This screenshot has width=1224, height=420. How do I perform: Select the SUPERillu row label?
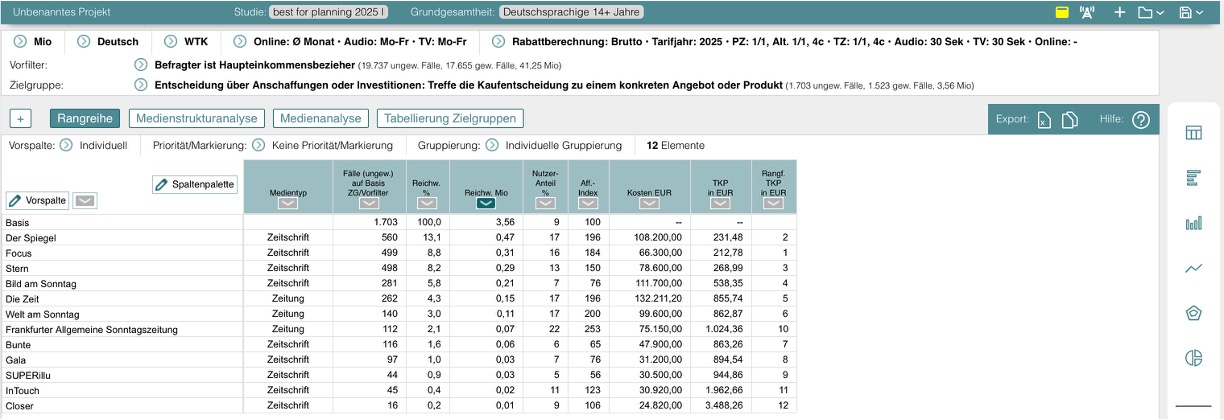point(28,375)
